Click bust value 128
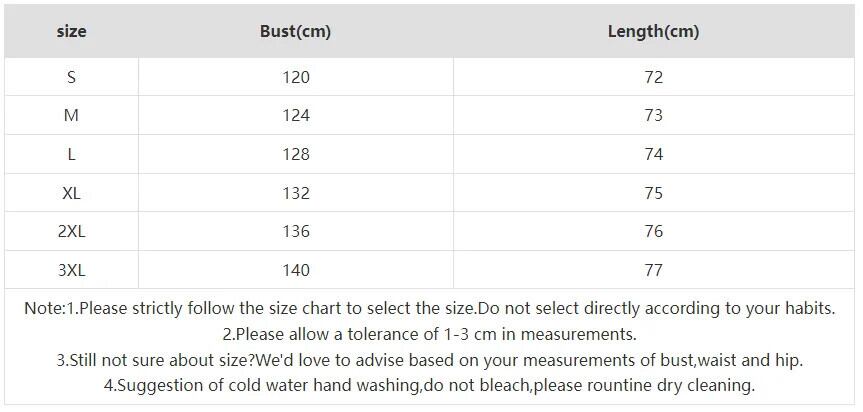Screen dimensions: 863x412 coord(296,154)
